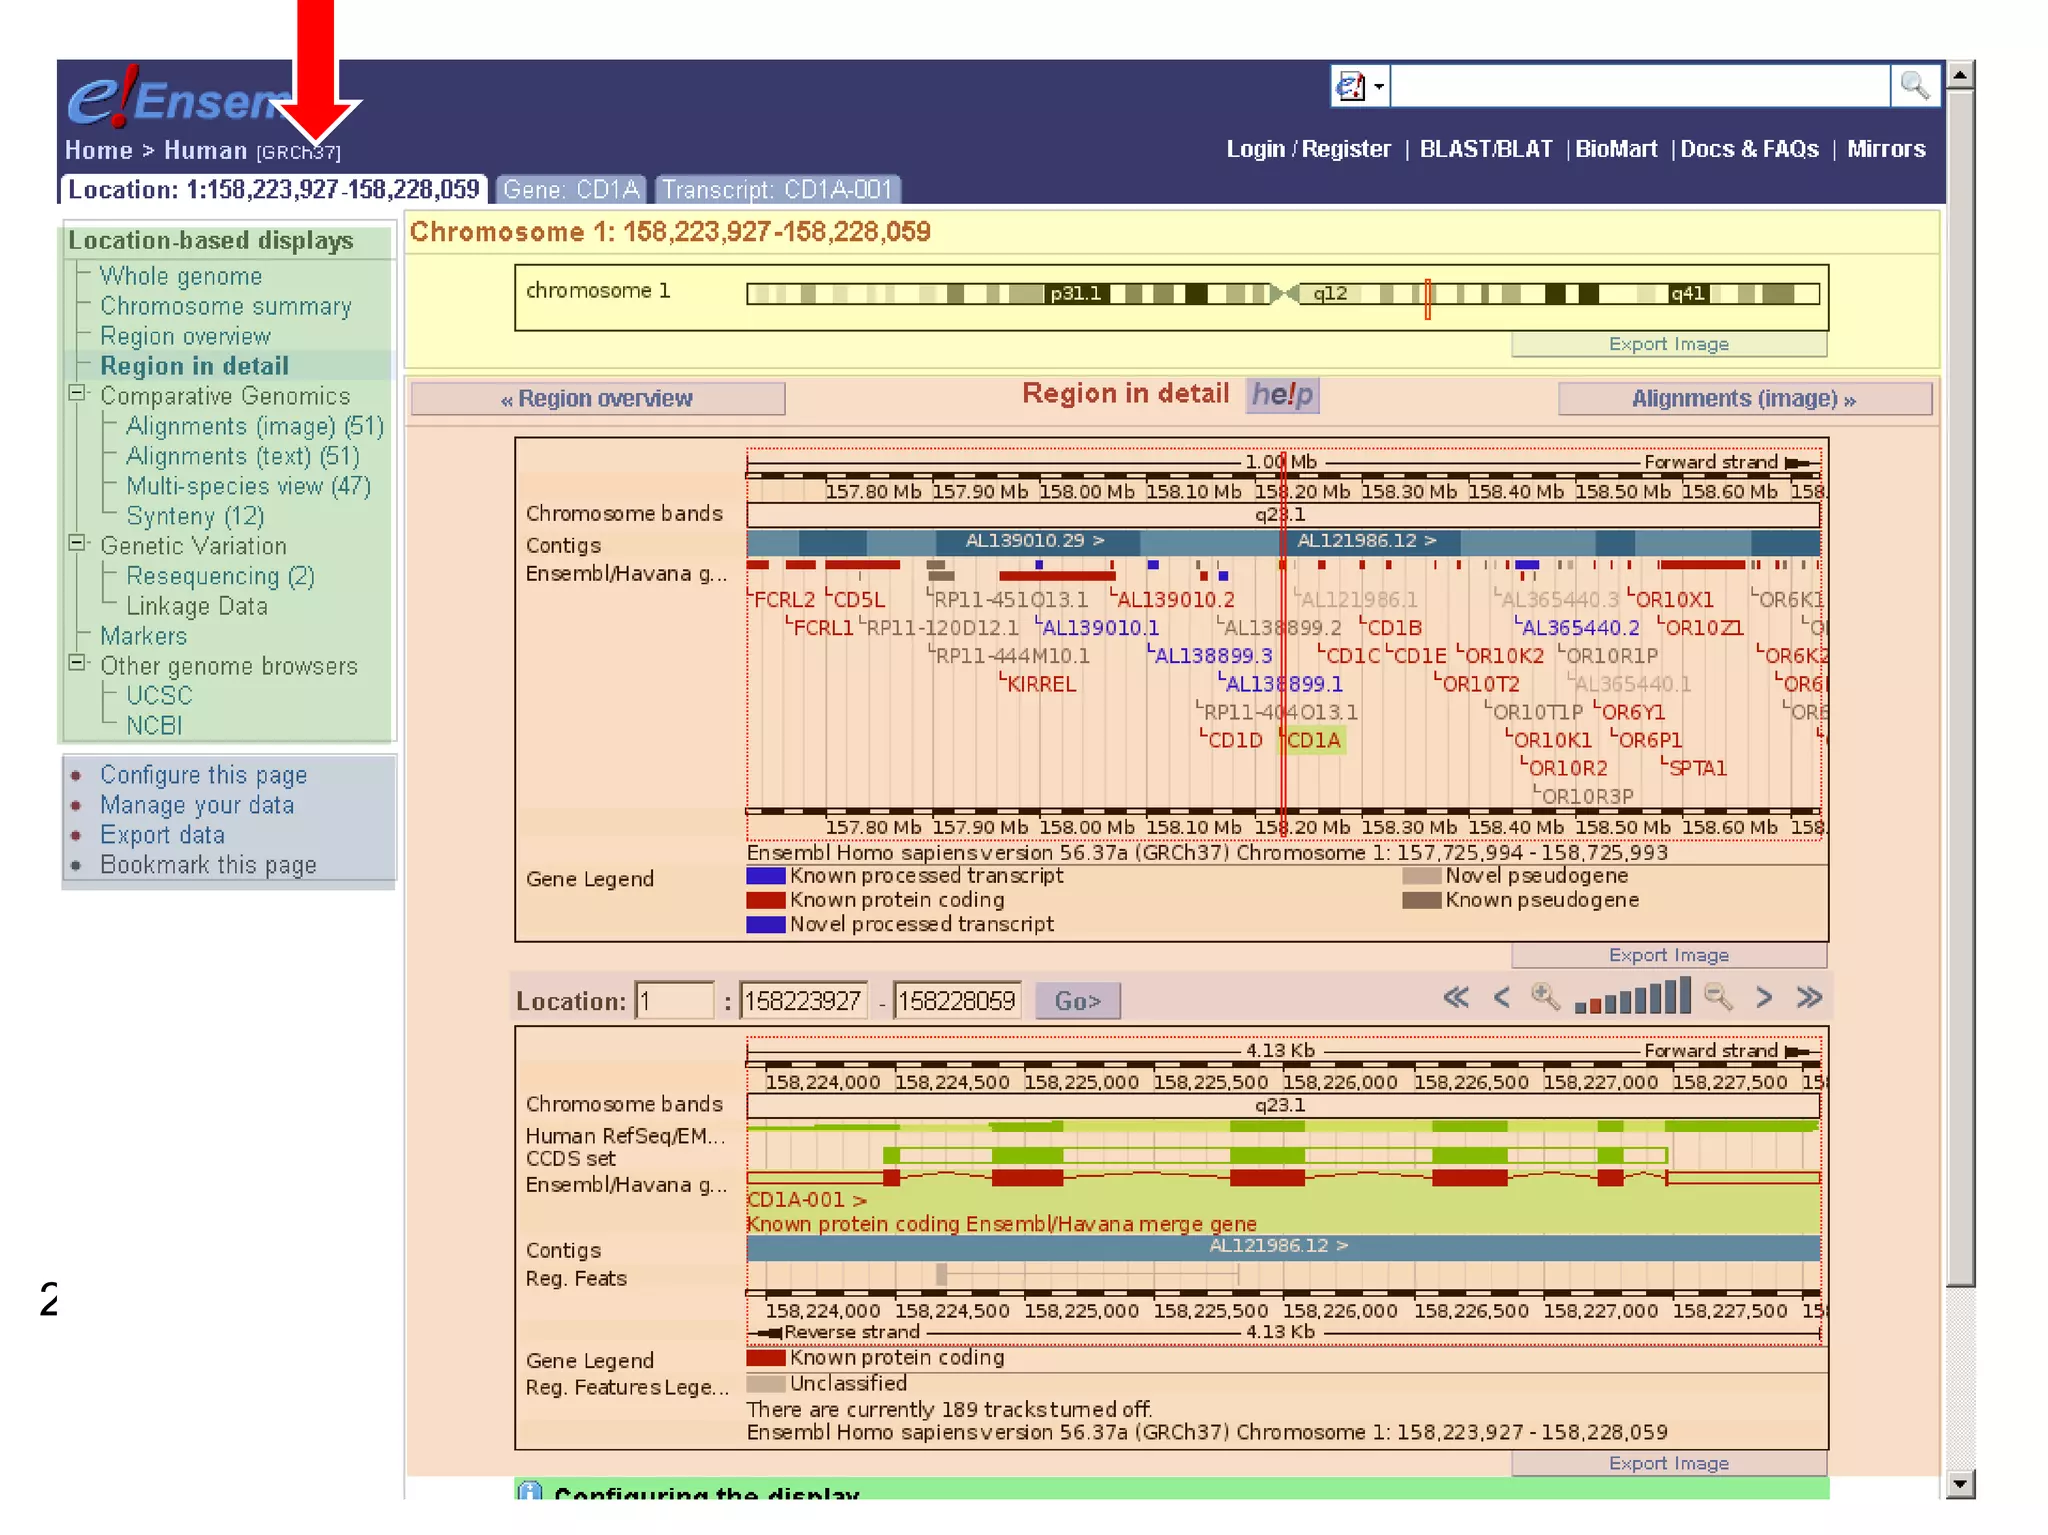2048x1535 pixels.
Task: Switch to the Gene: CD1A tab
Action: click(x=571, y=190)
